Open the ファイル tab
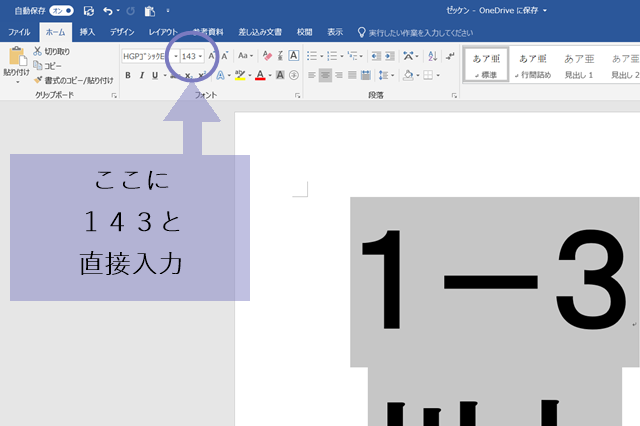Screen dimensions: 640x426 19,32
